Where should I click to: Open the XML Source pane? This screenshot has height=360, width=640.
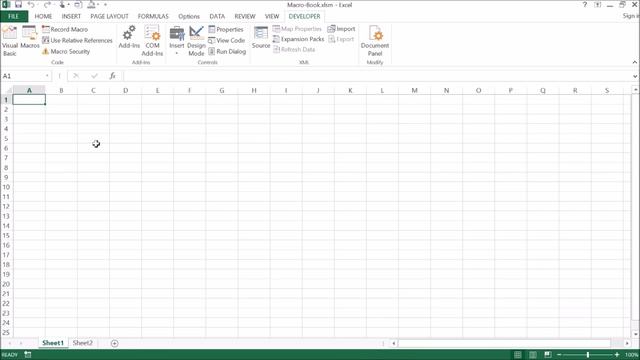(x=261, y=37)
